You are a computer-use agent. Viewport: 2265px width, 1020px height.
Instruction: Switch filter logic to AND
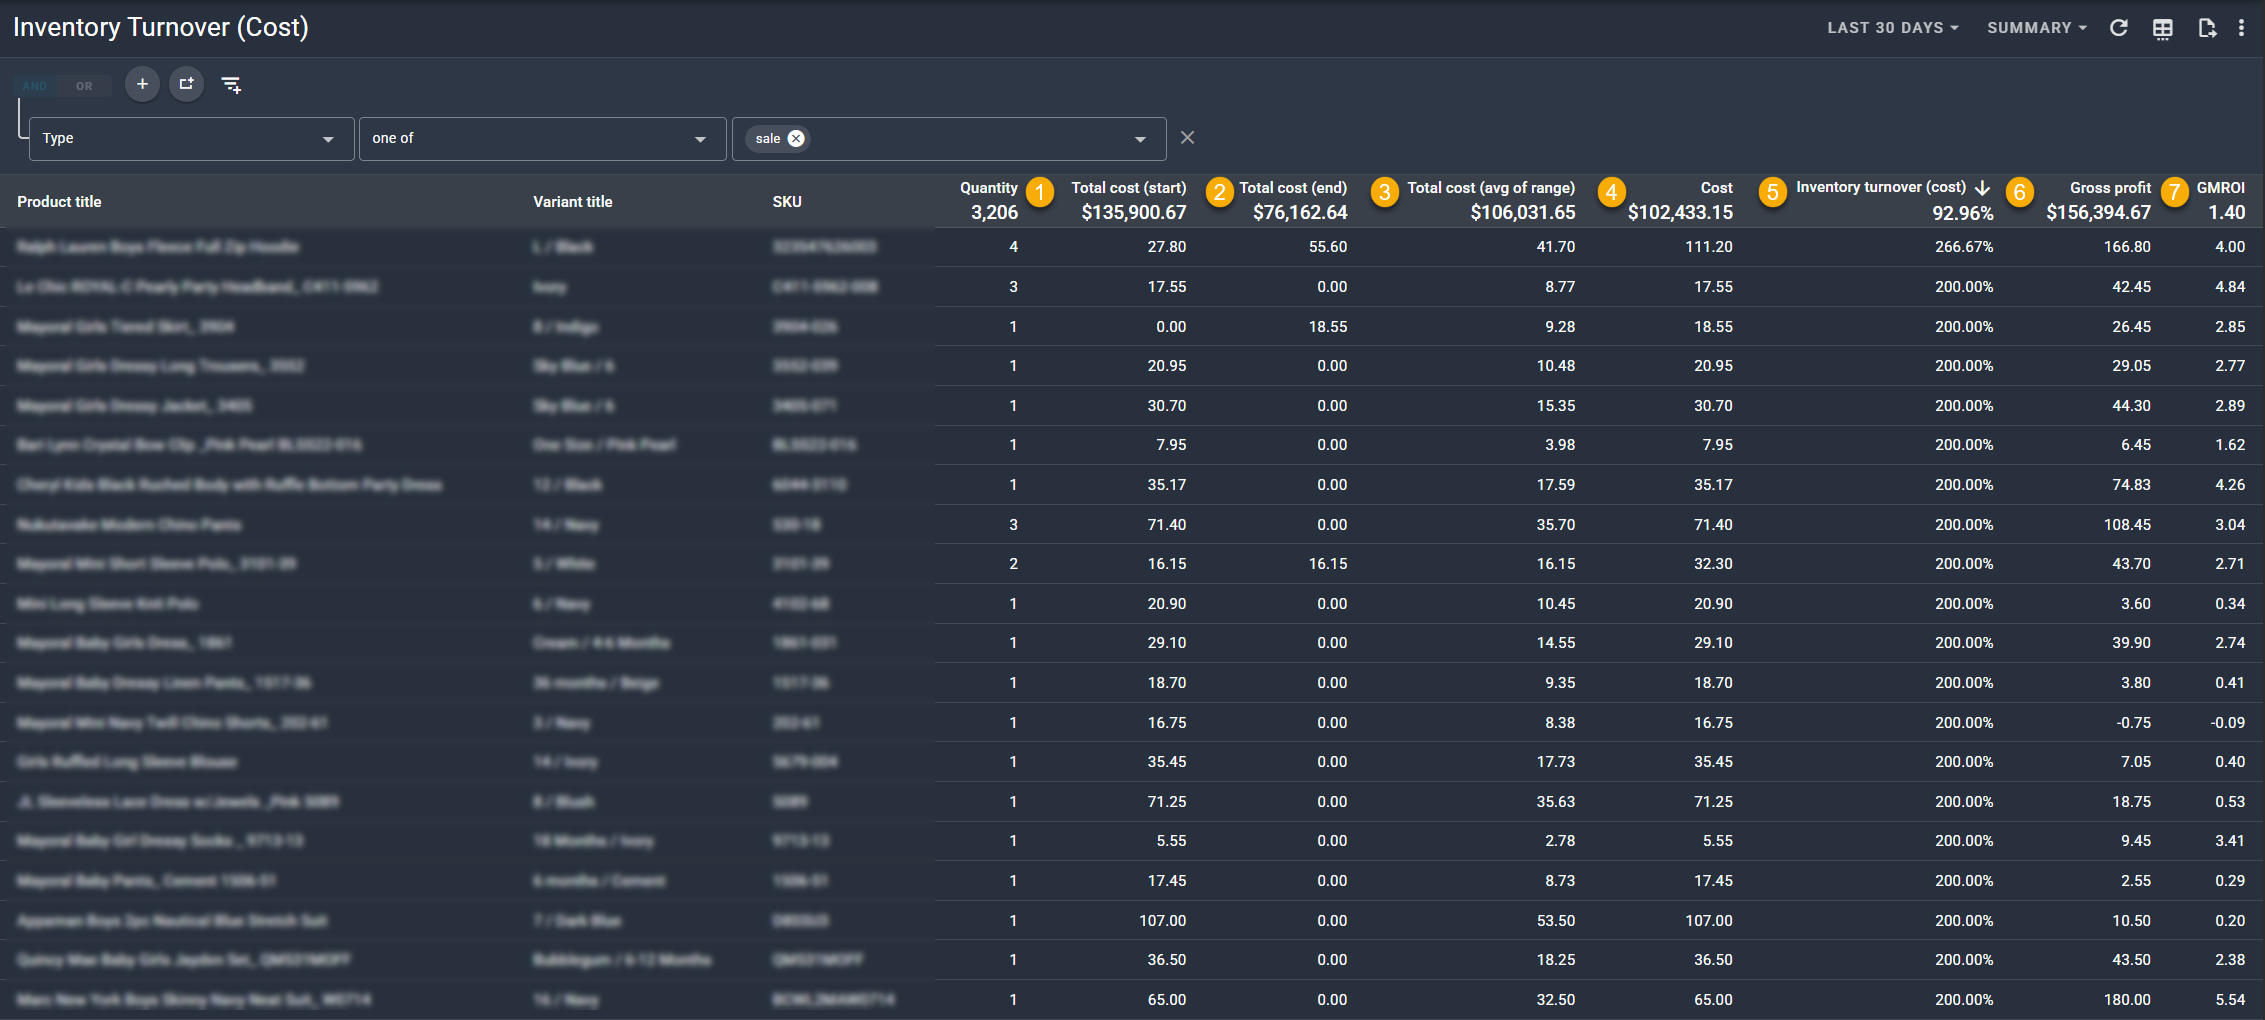click(x=35, y=86)
